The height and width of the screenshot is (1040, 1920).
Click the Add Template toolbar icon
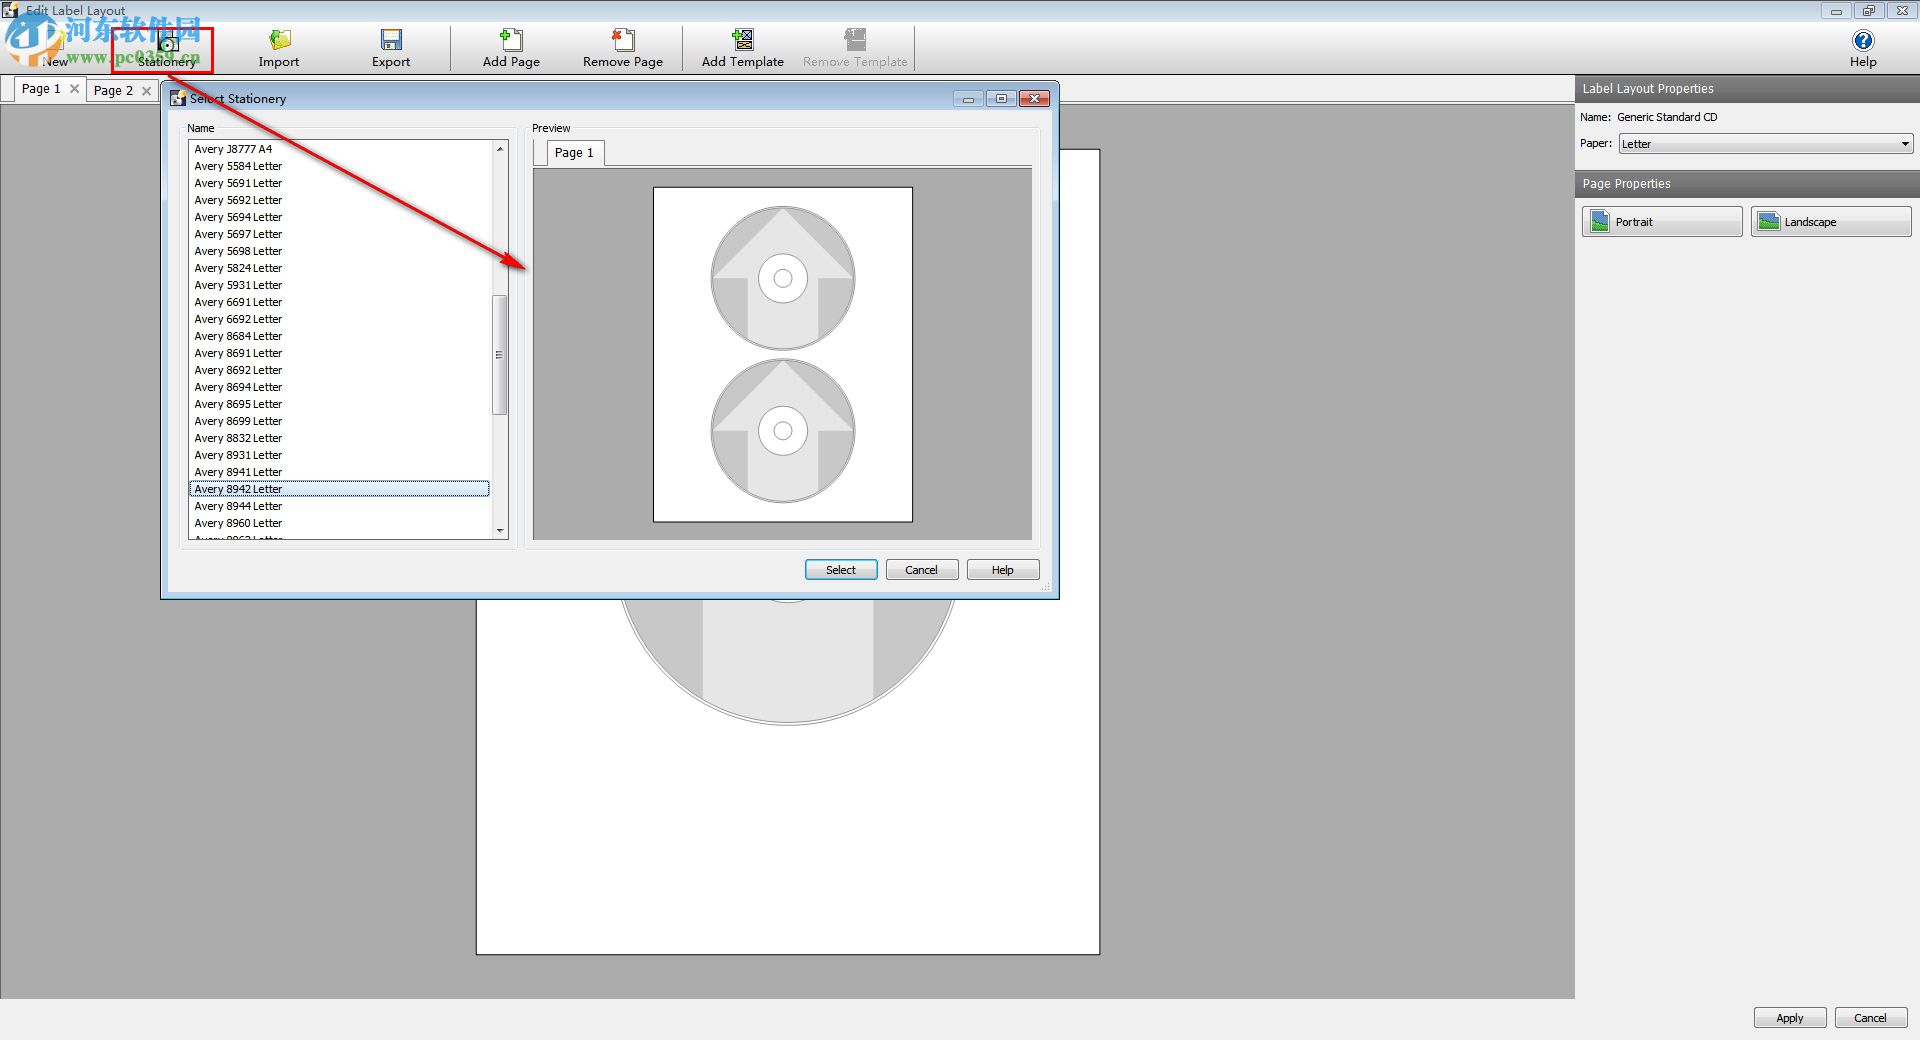[742, 45]
